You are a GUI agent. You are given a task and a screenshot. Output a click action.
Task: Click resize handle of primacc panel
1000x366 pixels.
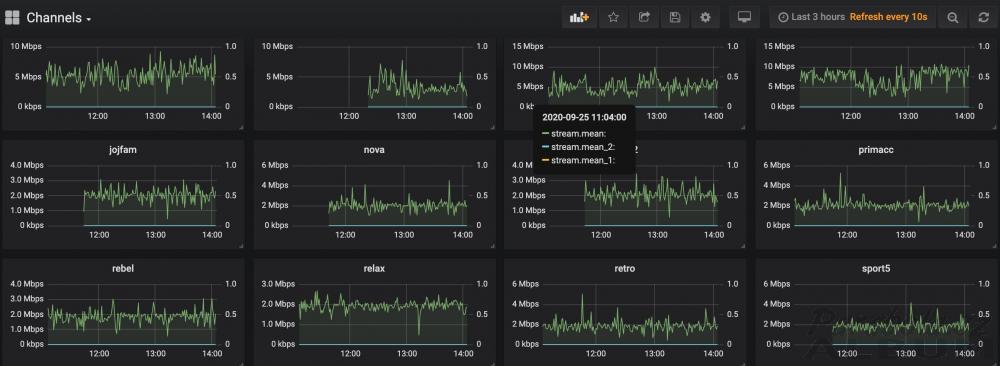[x=993, y=245]
